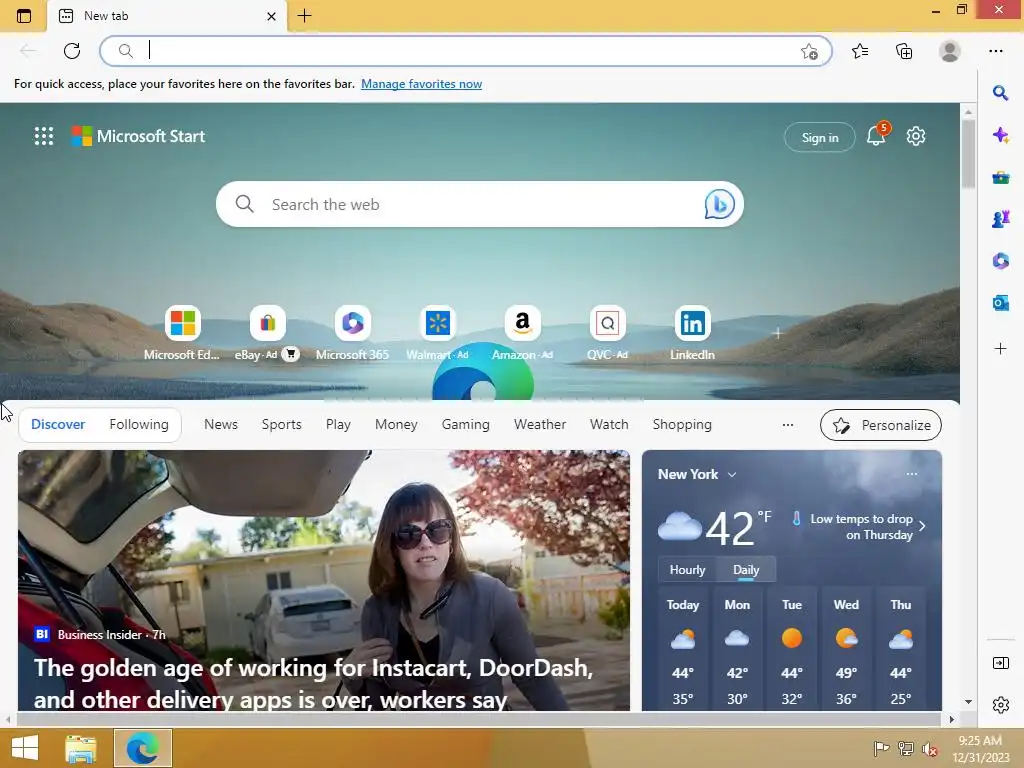The width and height of the screenshot is (1024, 768).
Task: Add this page to favorites star icon
Action: click(x=809, y=52)
